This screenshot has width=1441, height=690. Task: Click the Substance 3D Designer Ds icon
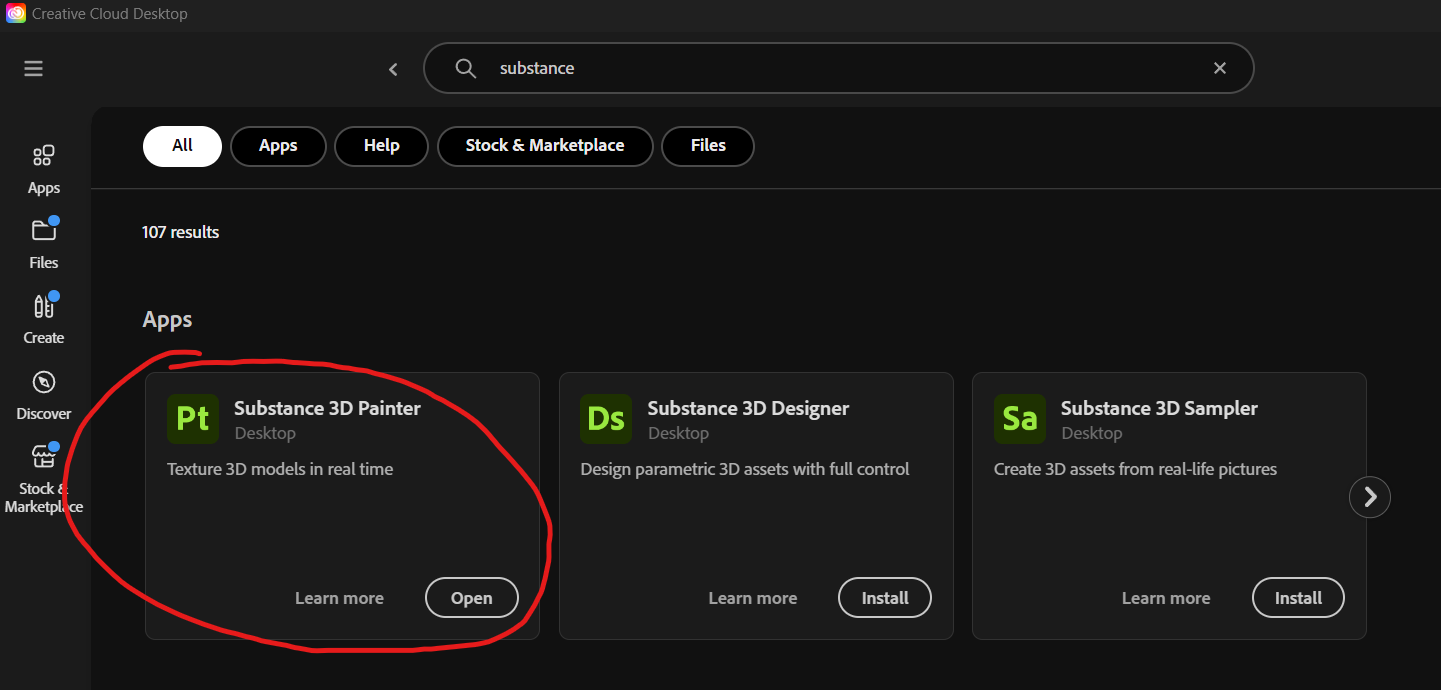pyautogui.click(x=606, y=418)
